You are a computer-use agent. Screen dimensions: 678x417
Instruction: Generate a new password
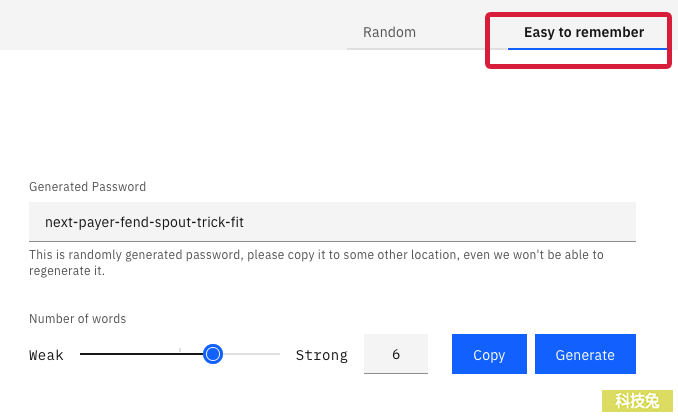(585, 354)
